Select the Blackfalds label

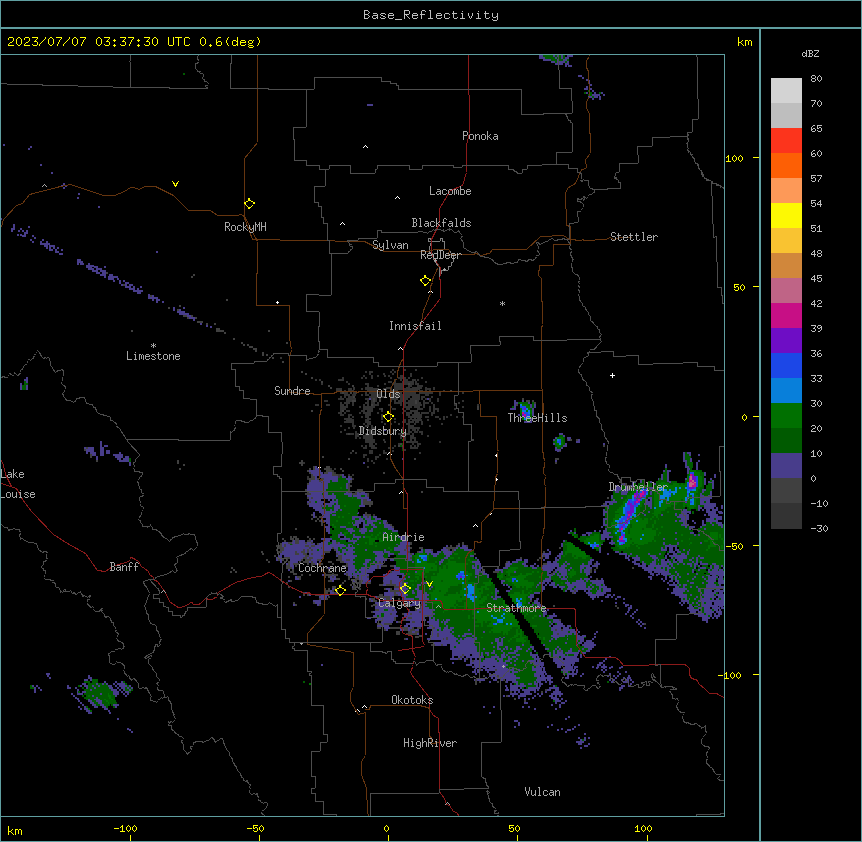coord(441,223)
